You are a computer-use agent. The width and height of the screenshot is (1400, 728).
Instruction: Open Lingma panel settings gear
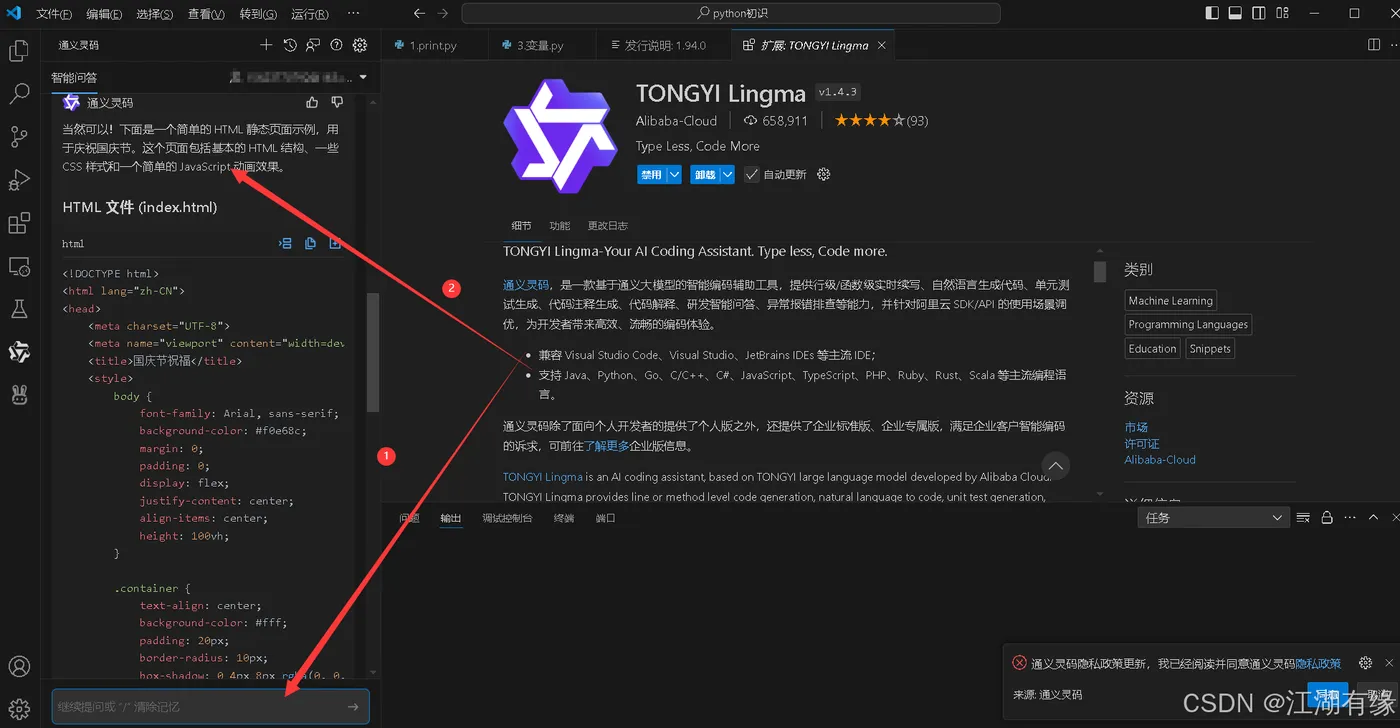[360, 45]
